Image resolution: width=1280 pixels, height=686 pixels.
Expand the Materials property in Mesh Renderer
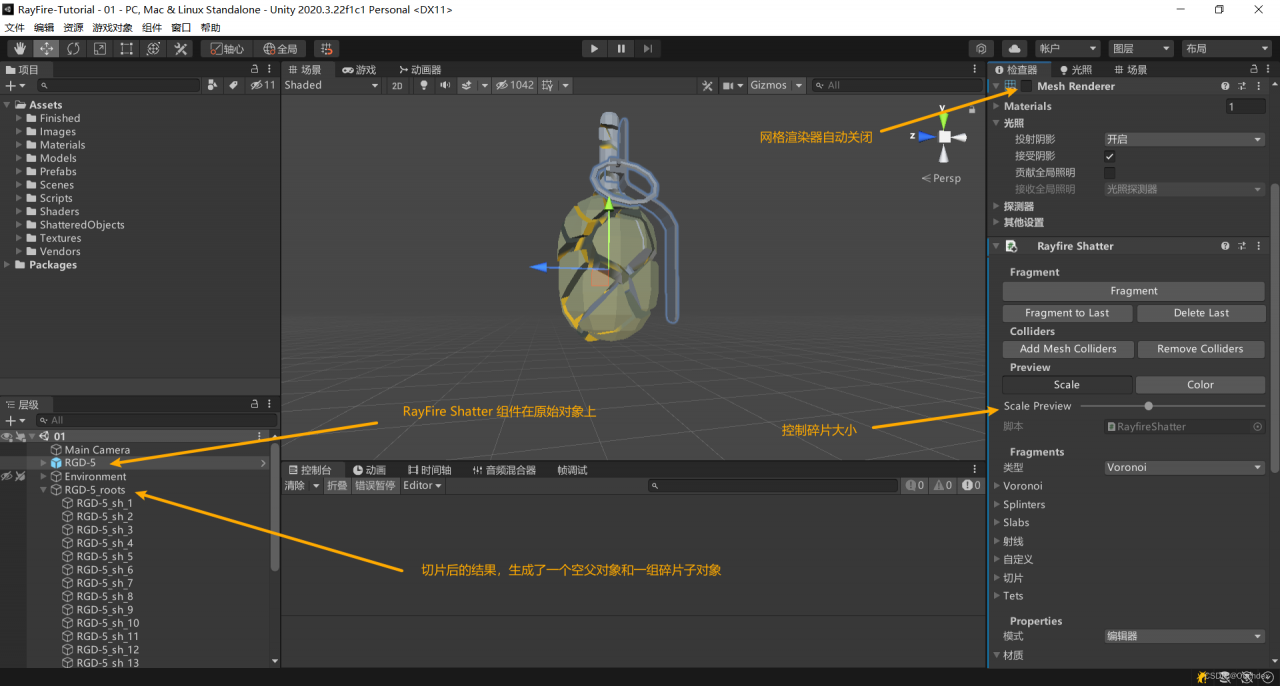996,106
